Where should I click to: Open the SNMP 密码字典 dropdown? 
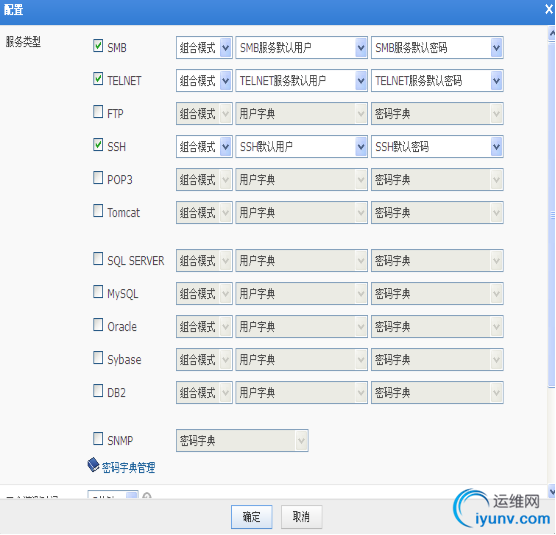coord(242,440)
